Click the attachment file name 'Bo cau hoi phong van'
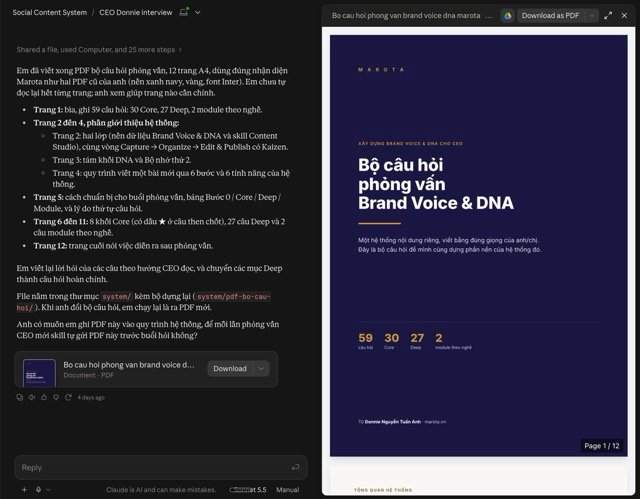 pyautogui.click(x=129, y=365)
